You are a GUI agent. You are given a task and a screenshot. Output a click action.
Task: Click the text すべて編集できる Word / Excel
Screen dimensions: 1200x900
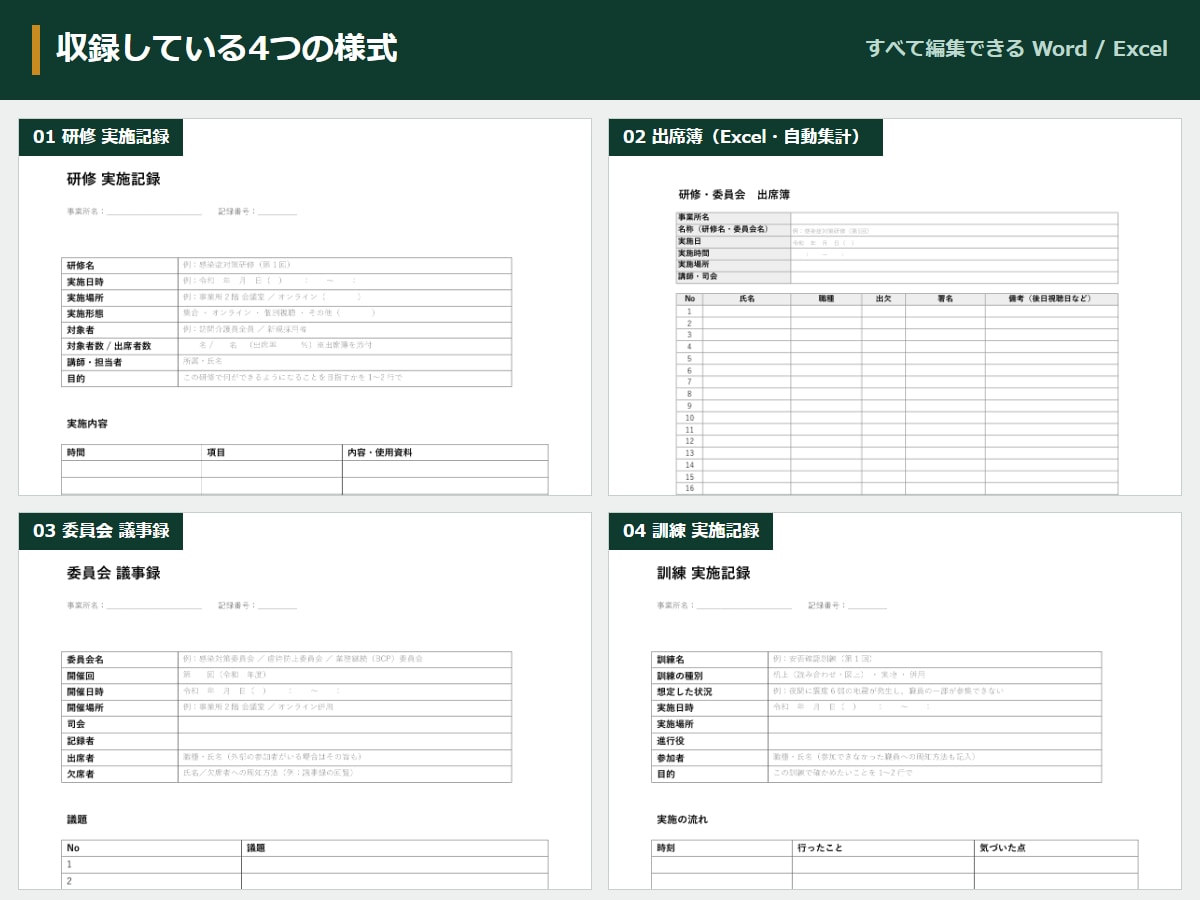point(1016,49)
